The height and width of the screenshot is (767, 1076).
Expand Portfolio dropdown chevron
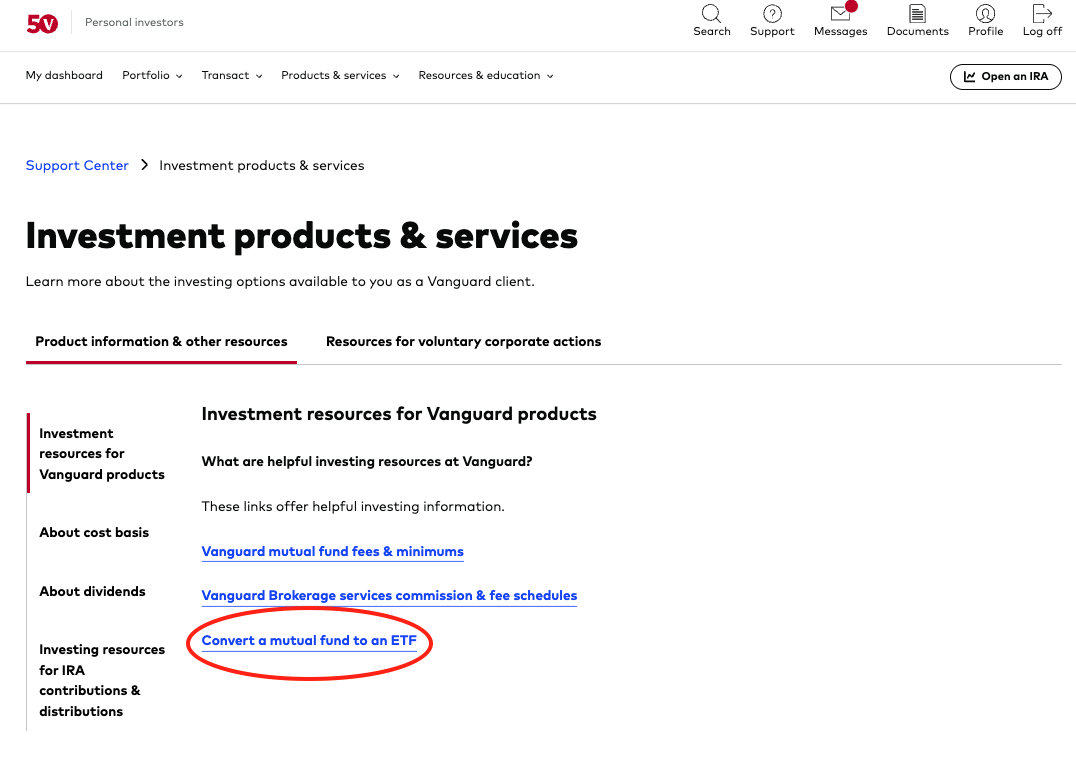(179, 76)
